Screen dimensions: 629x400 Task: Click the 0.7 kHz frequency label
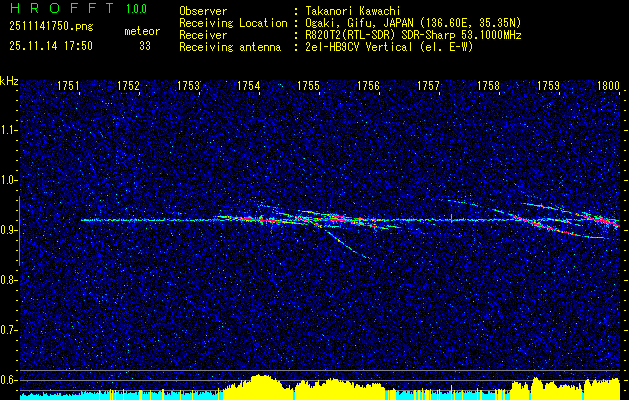(x=9, y=330)
